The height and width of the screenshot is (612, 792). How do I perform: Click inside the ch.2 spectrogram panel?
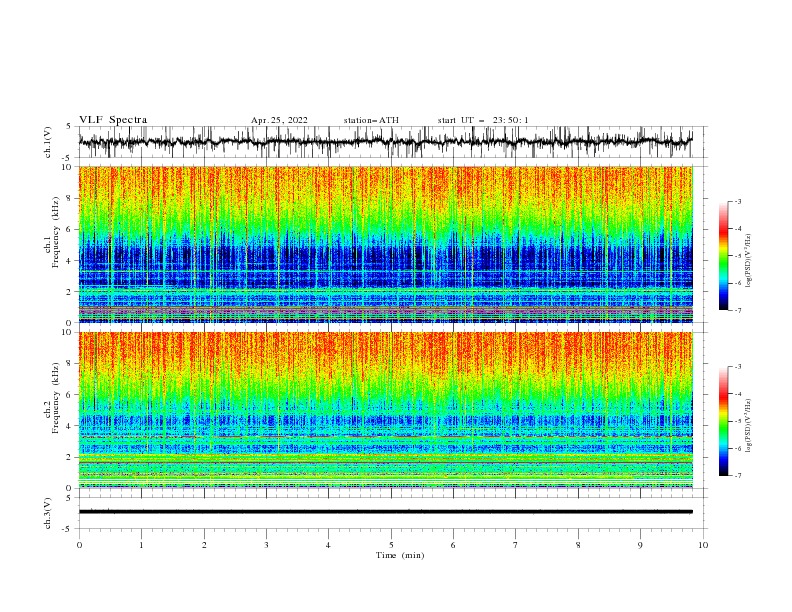[x=386, y=410]
